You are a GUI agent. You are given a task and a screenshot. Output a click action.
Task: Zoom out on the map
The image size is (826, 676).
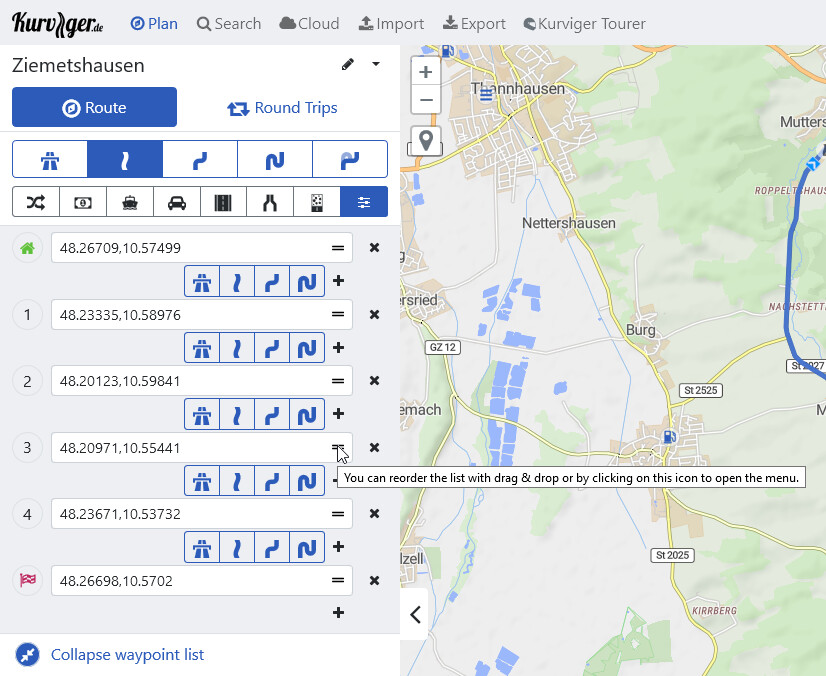pyautogui.click(x=426, y=100)
